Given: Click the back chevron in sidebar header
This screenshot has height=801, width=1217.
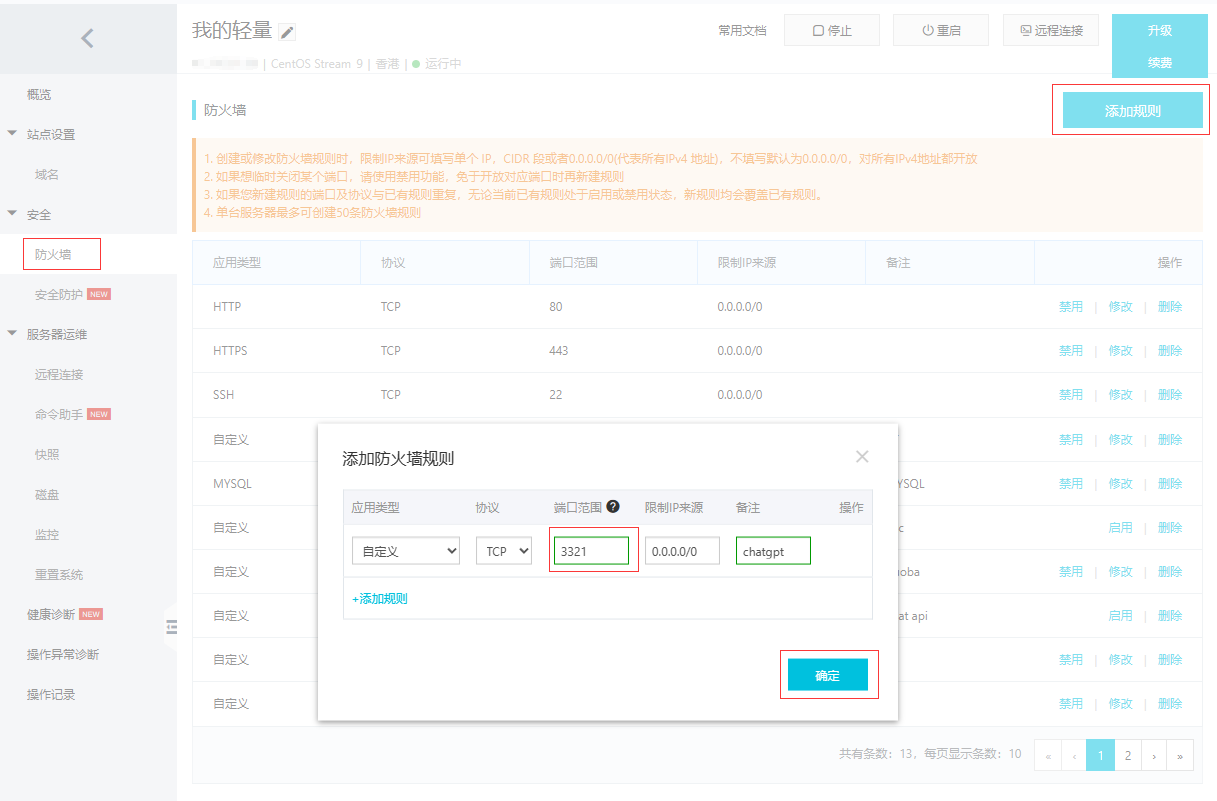Looking at the screenshot, I should tap(88, 39).
